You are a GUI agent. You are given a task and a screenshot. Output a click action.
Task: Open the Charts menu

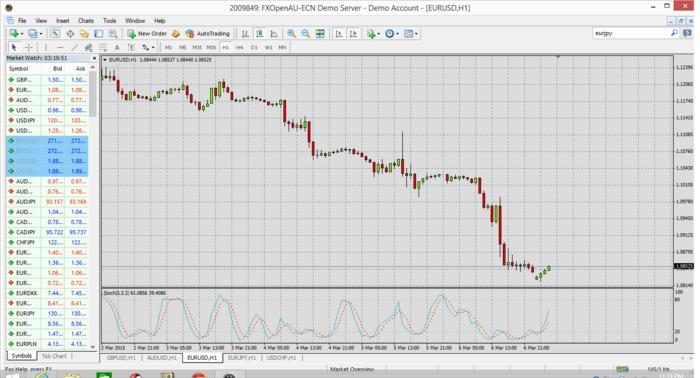click(86, 21)
